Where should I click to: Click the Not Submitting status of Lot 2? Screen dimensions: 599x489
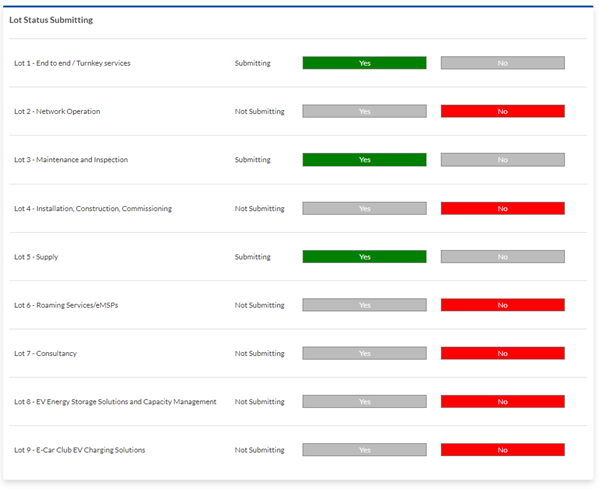point(259,111)
